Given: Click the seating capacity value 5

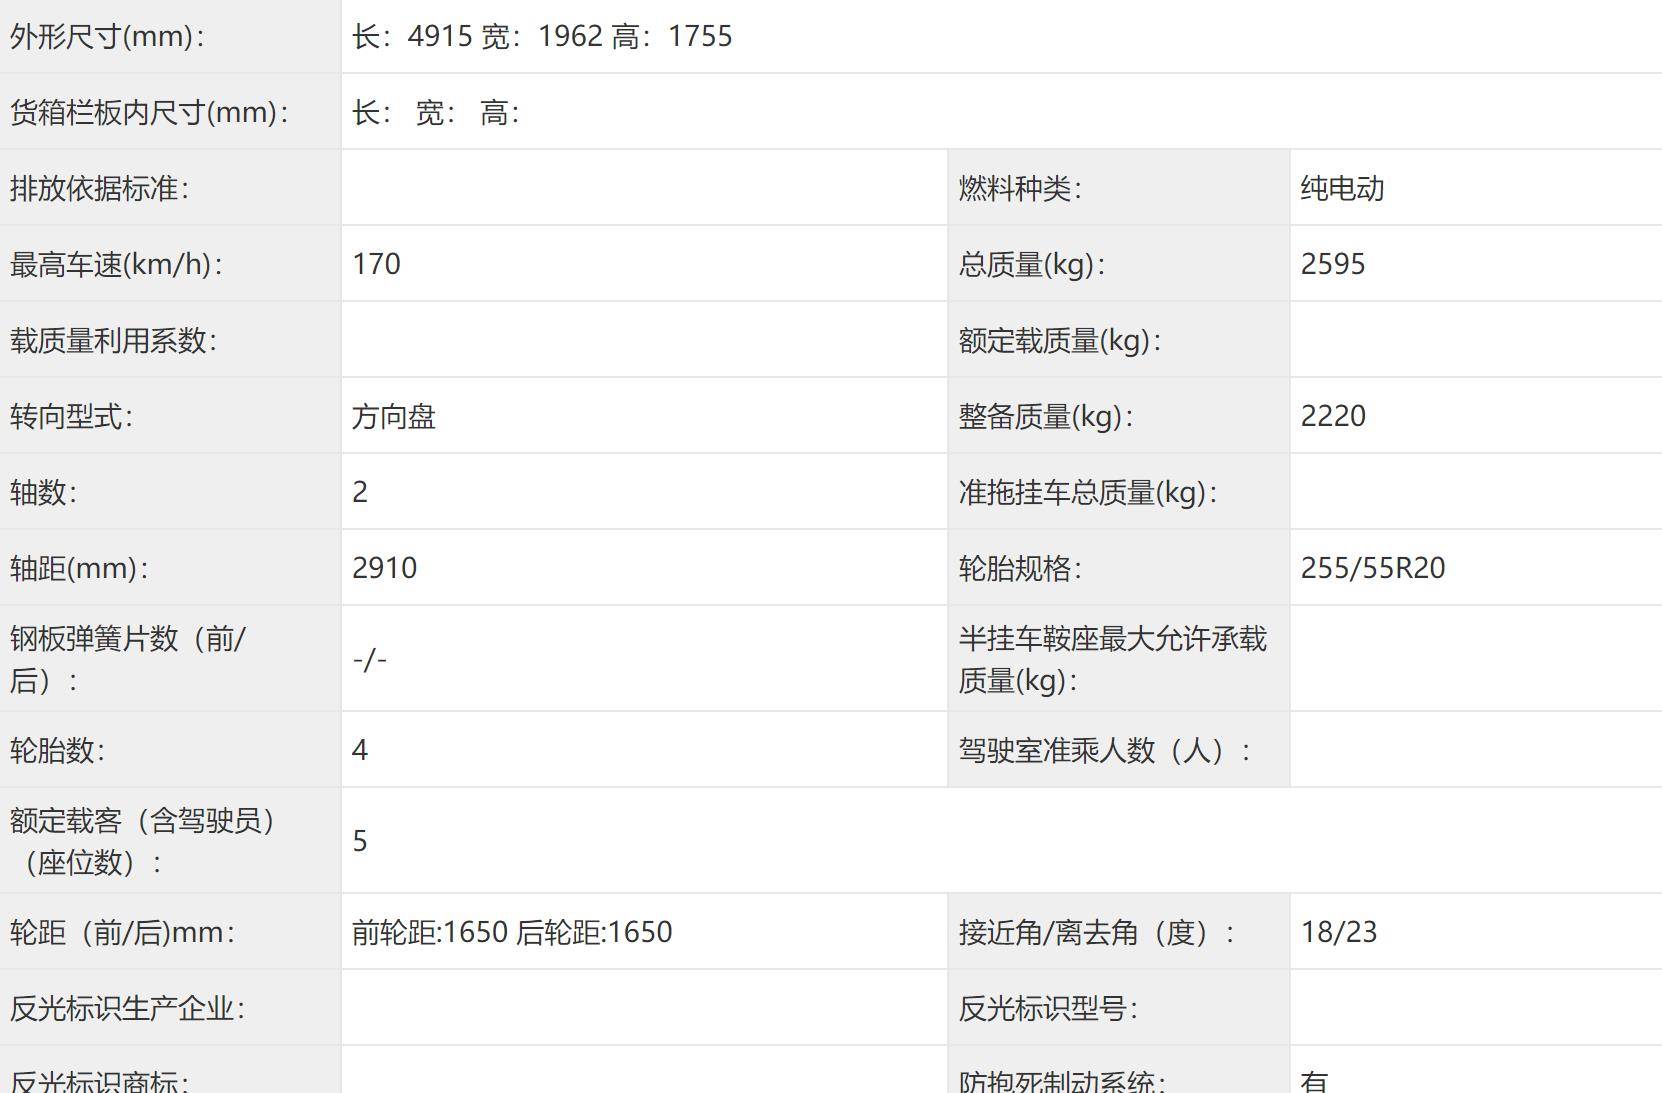Looking at the screenshot, I should click(362, 842).
